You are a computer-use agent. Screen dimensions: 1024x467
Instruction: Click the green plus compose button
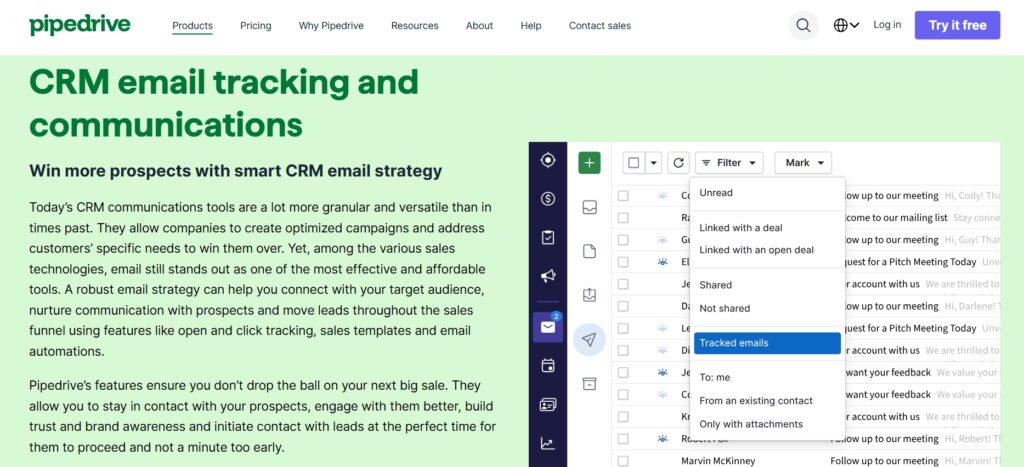click(x=589, y=163)
